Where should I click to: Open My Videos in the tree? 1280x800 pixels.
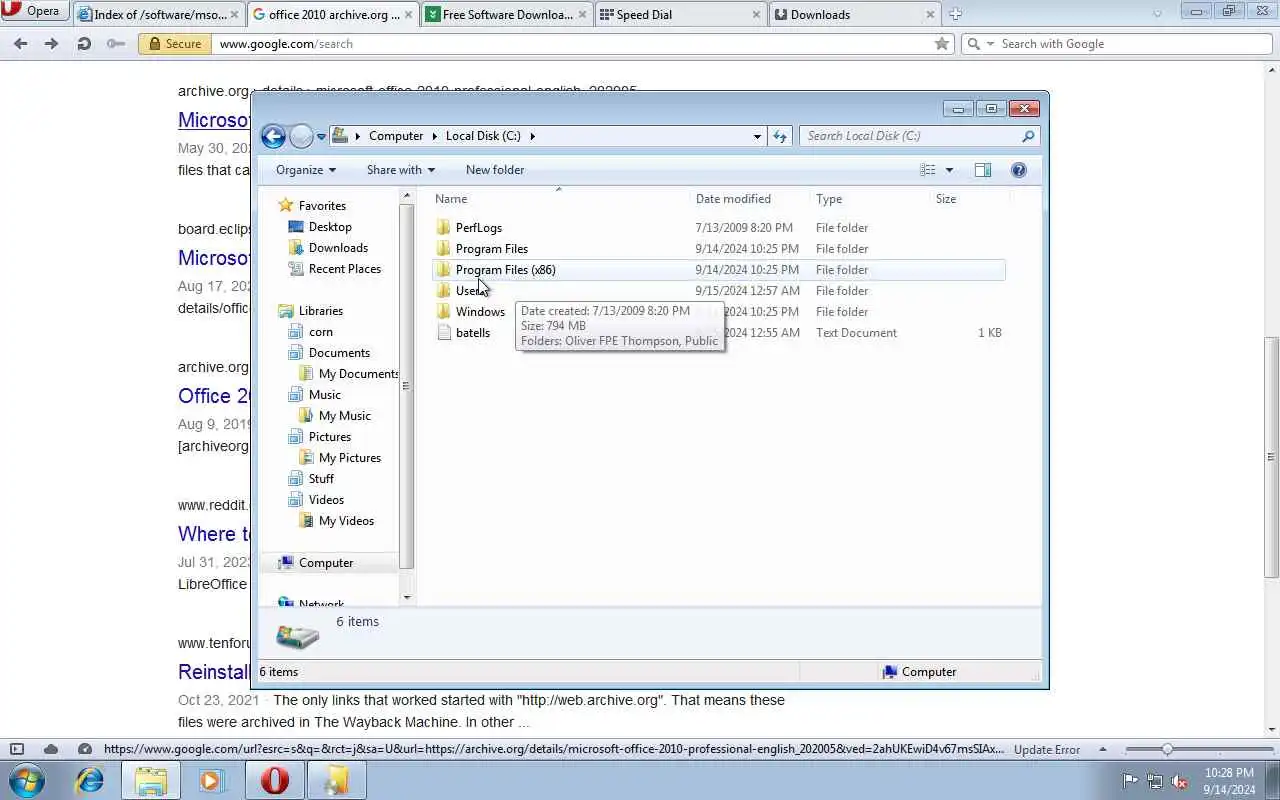346,521
